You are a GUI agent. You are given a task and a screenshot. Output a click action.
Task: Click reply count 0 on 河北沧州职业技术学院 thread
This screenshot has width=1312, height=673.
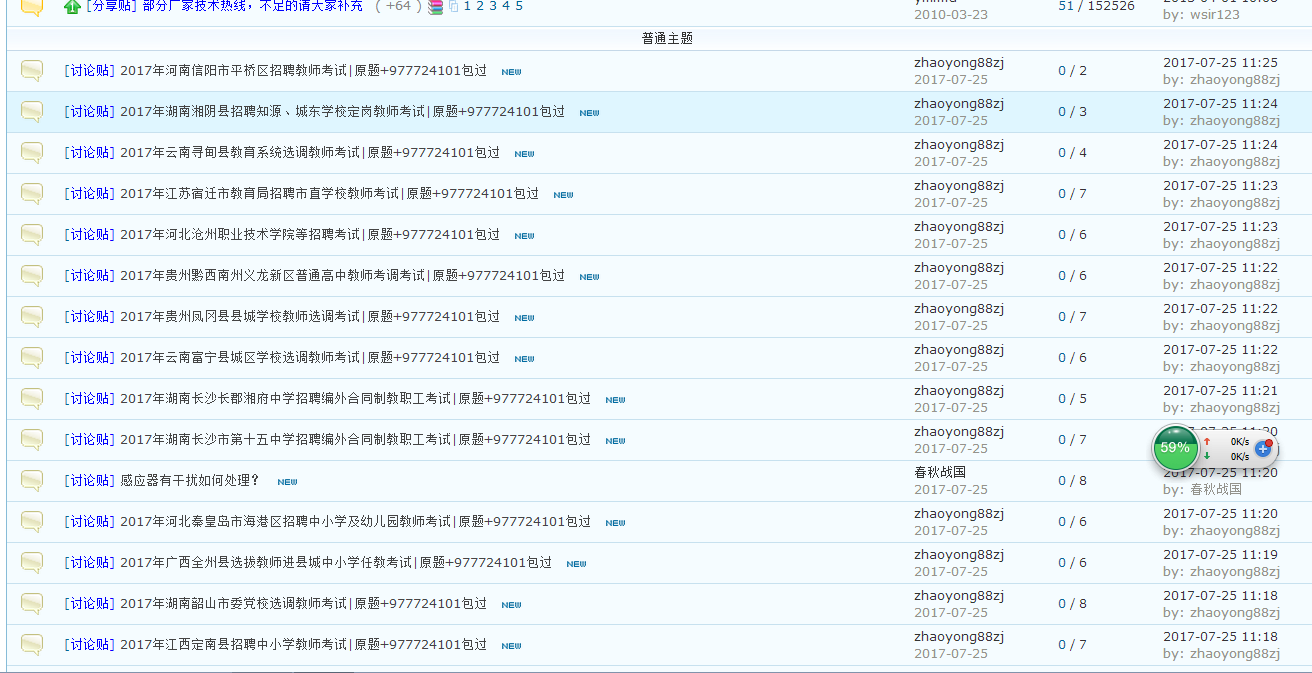[x=1062, y=235]
